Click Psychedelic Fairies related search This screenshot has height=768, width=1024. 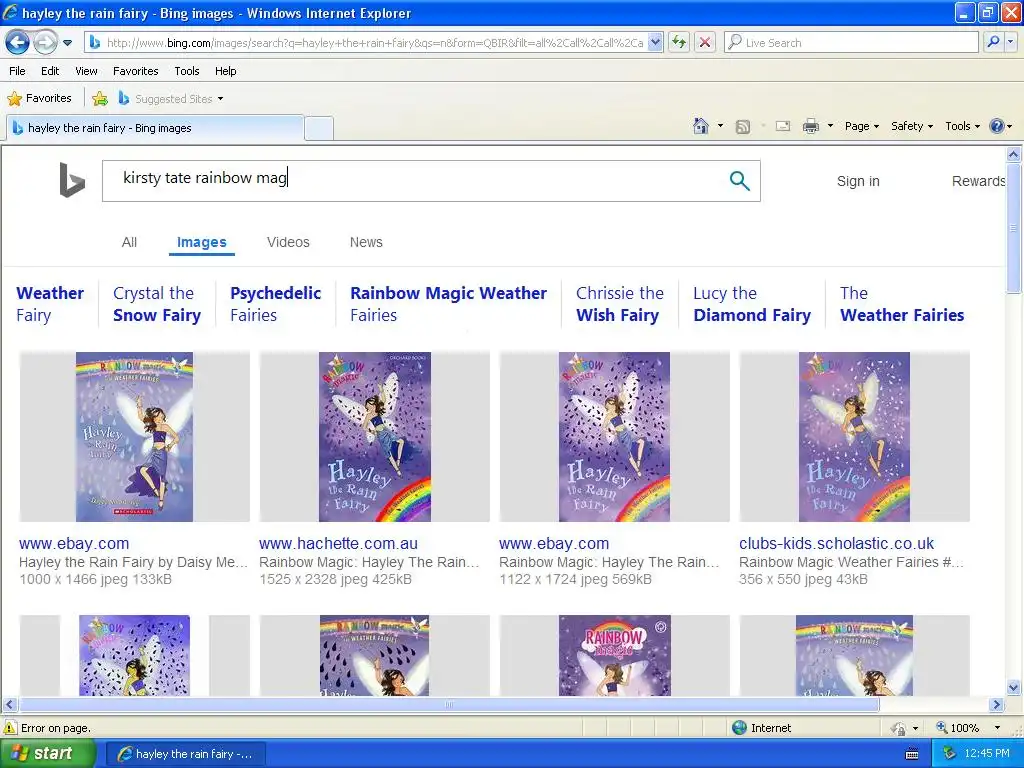(x=276, y=304)
